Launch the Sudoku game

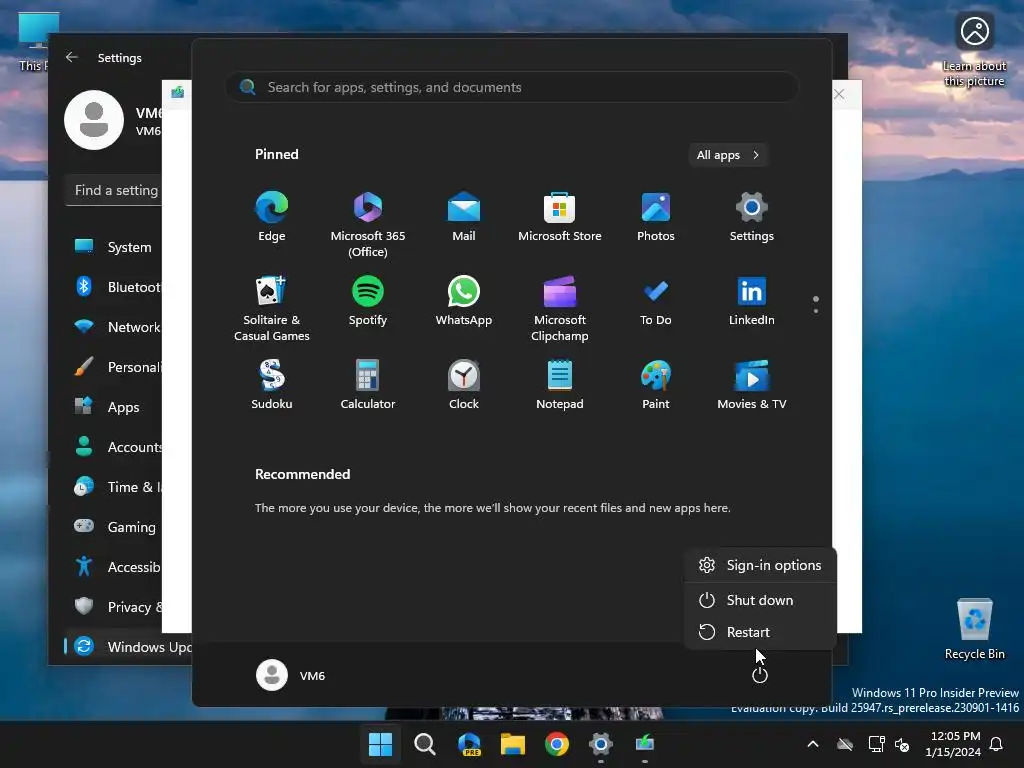272,385
